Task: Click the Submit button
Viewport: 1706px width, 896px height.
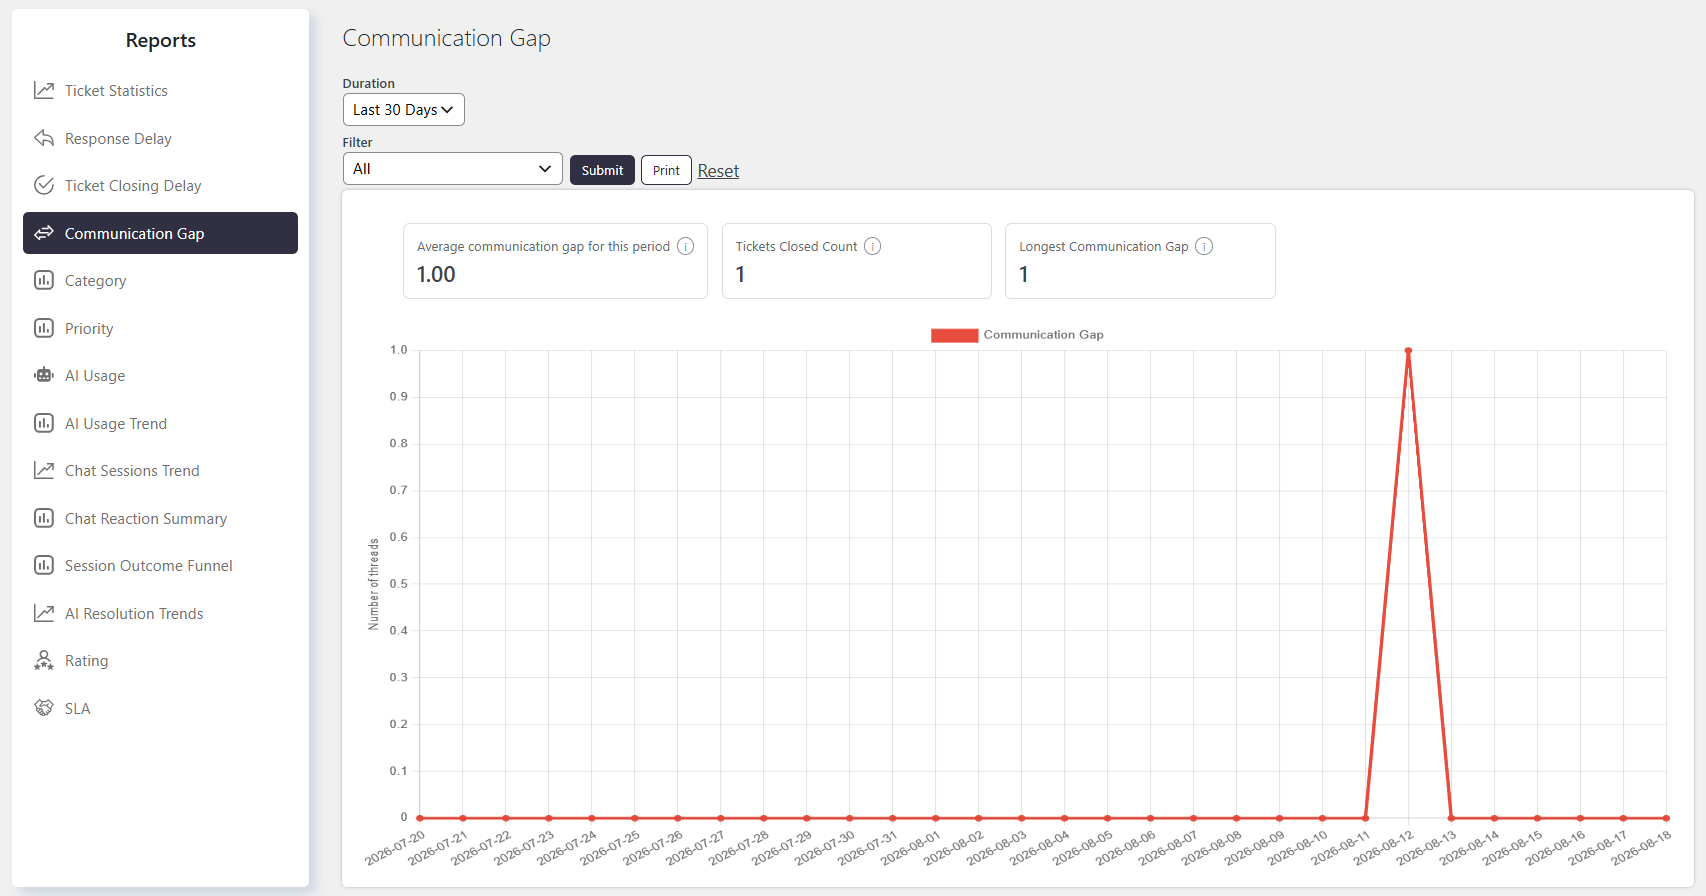Action: [602, 170]
